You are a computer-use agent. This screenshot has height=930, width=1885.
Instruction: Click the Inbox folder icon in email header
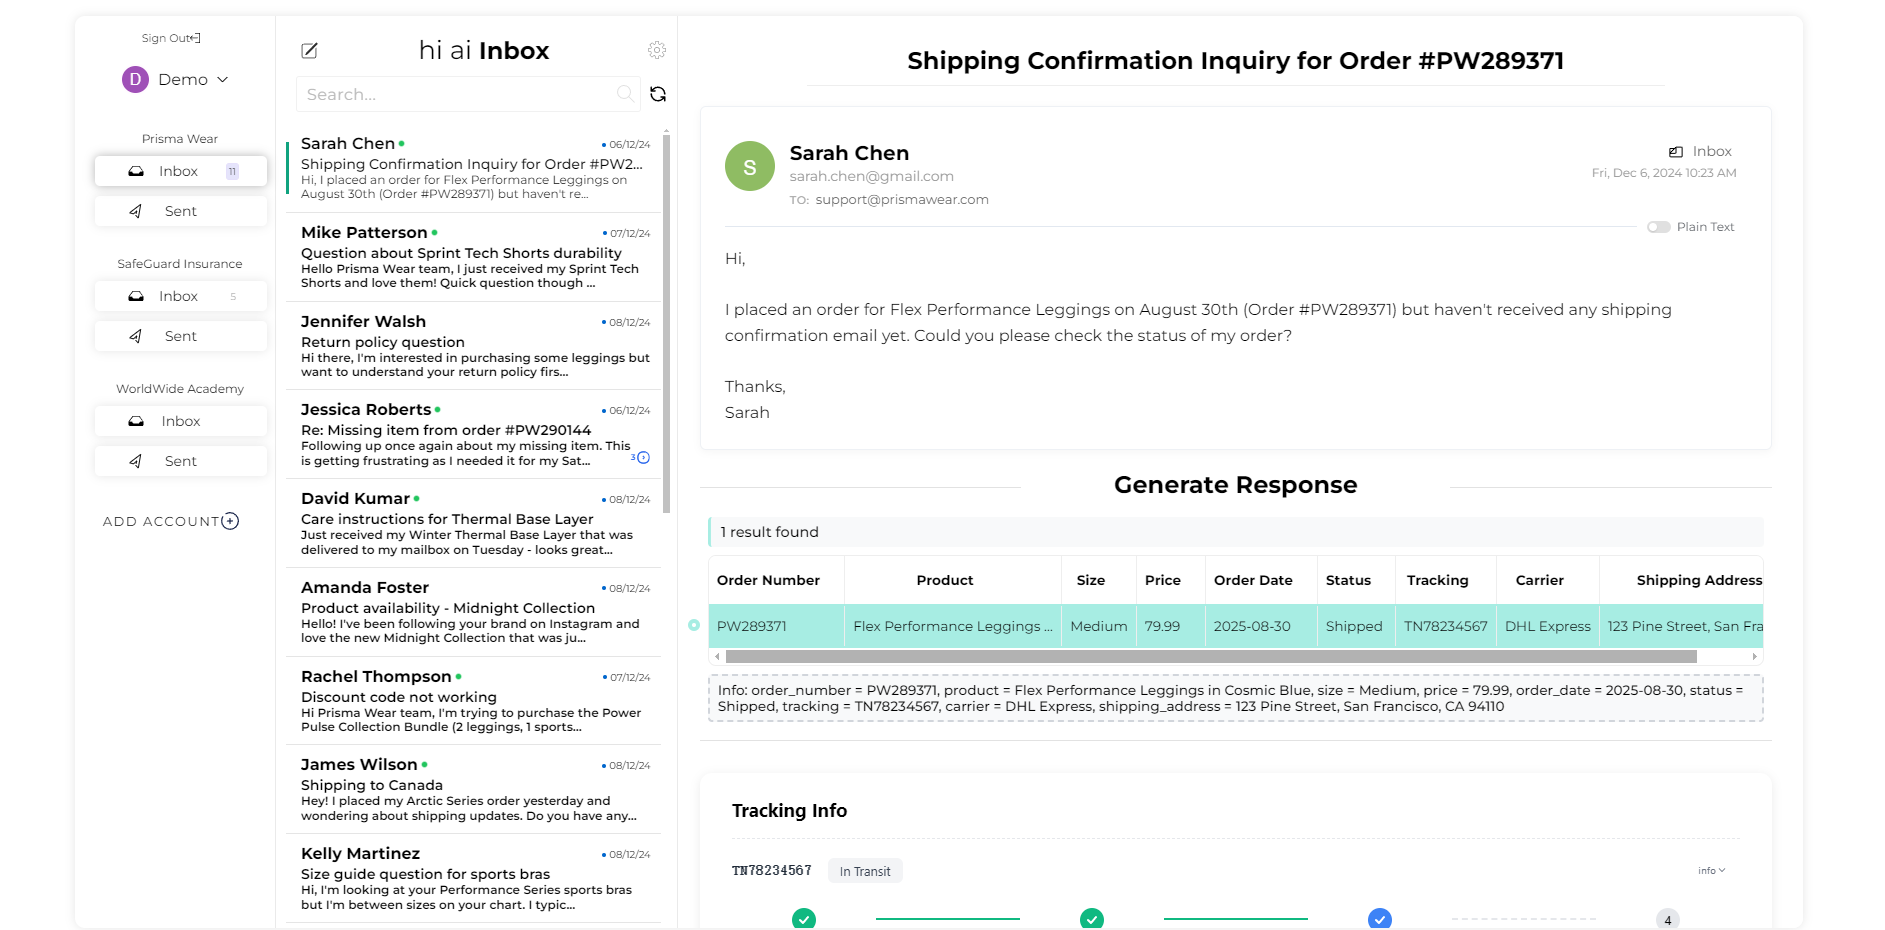[1676, 152]
